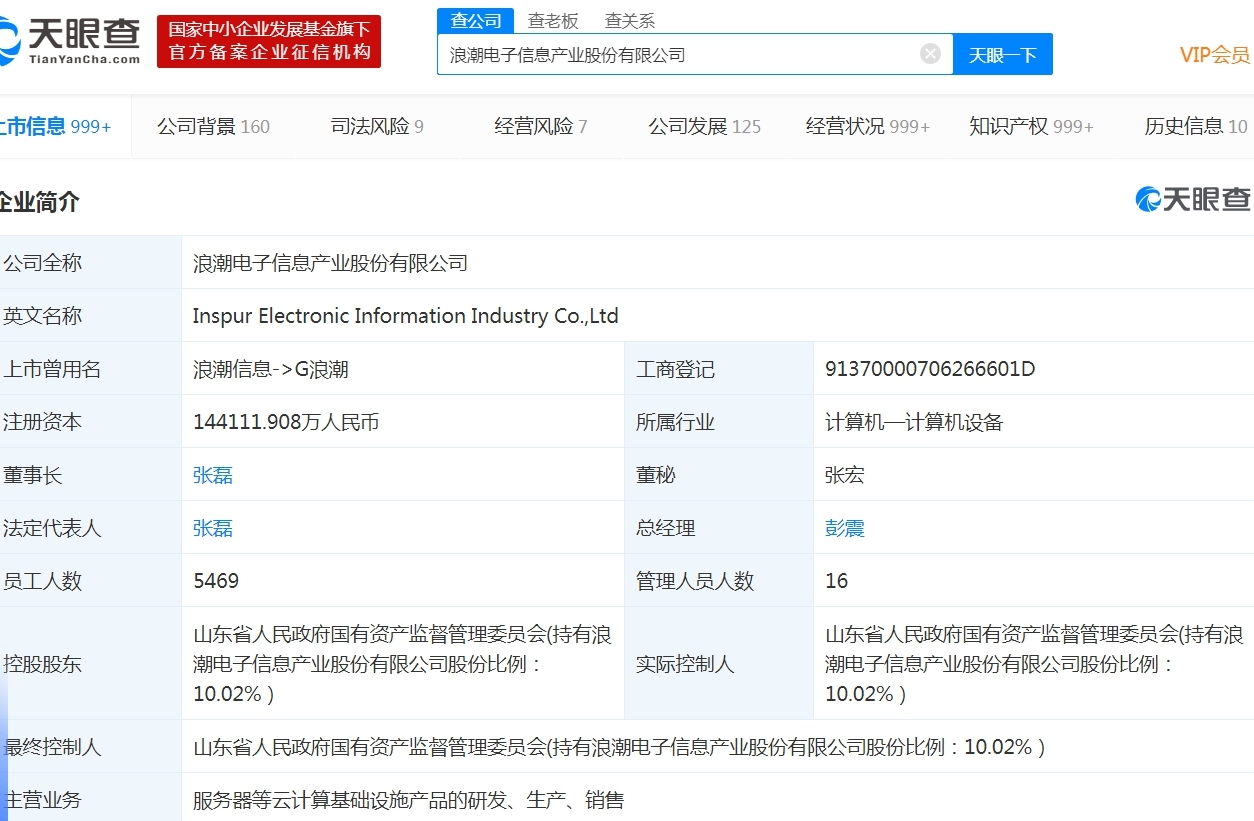Click the registration number 91370000706266601D
1254x821 pixels.
[930, 369]
